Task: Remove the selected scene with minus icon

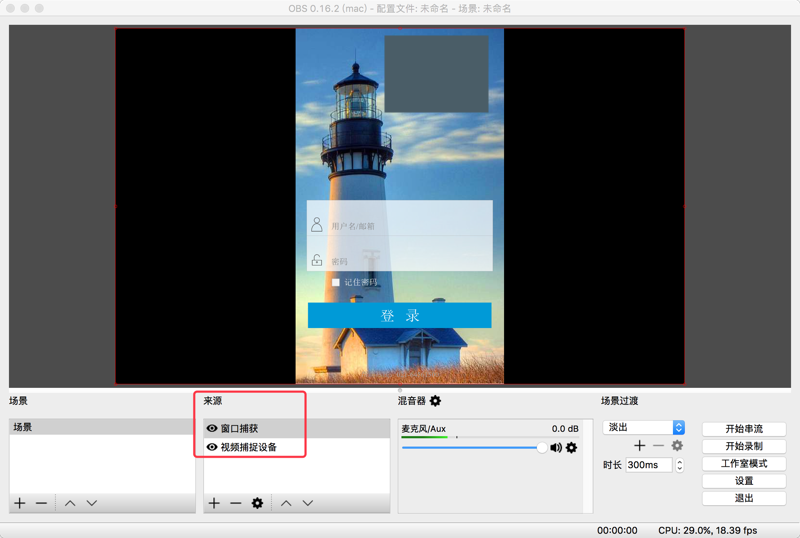Action: tap(41, 503)
